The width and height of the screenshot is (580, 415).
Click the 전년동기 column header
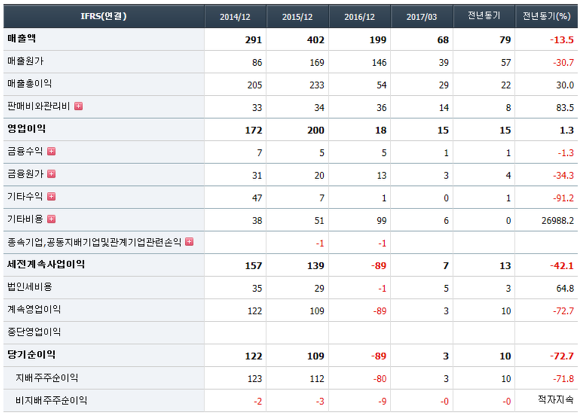[484, 16]
